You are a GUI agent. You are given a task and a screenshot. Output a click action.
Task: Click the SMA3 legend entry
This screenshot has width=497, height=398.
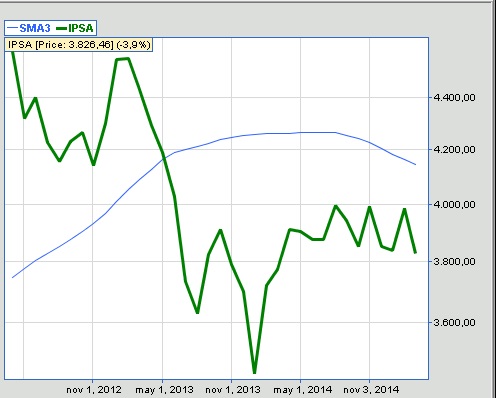pos(29,28)
